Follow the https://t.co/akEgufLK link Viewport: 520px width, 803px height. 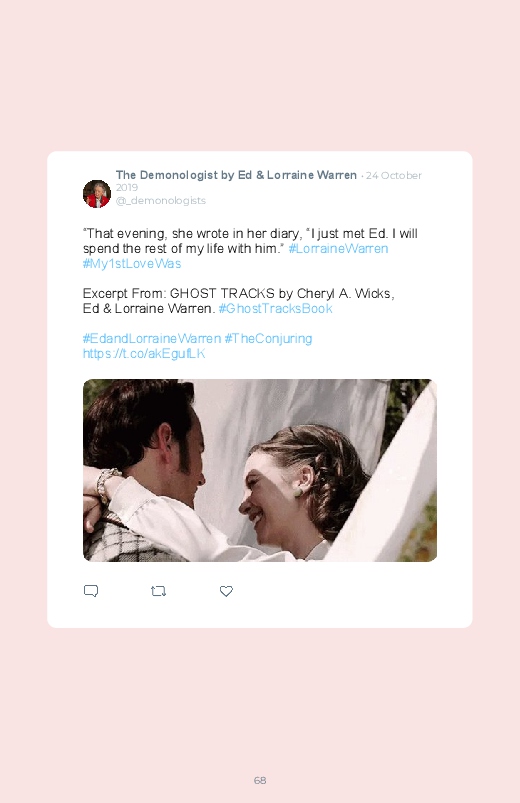(144, 353)
